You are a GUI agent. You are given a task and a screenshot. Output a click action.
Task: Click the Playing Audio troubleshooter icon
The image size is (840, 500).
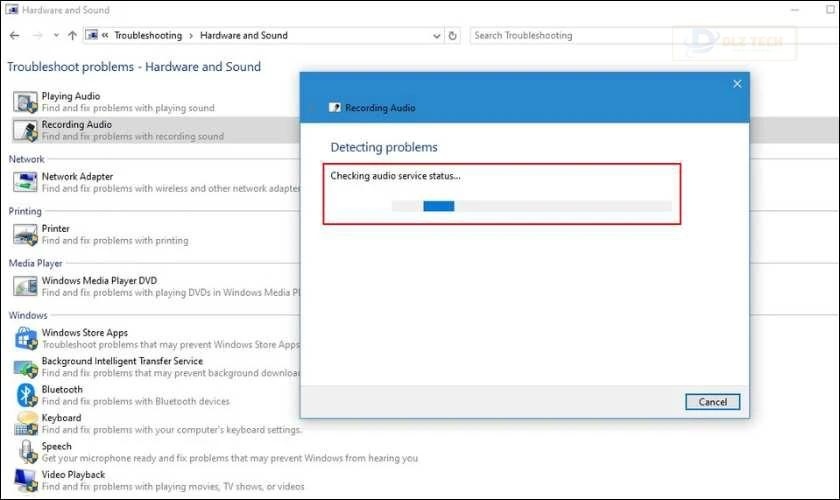(x=25, y=102)
